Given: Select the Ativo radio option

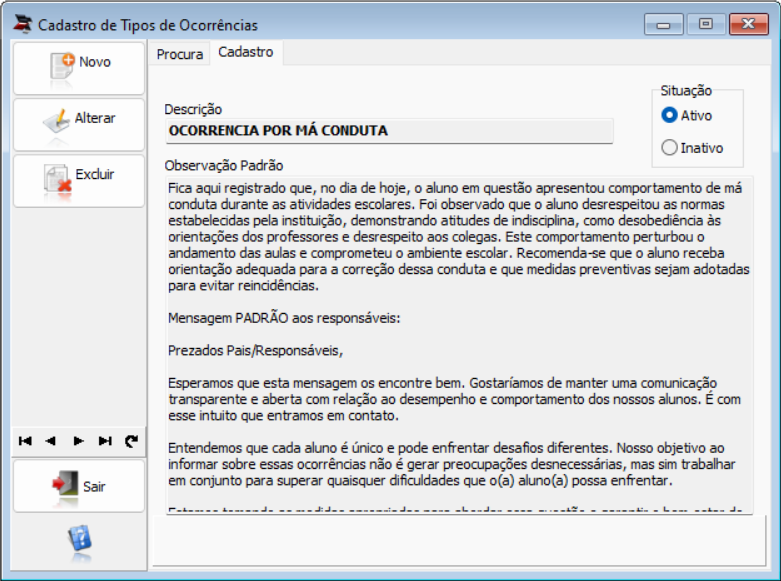Looking at the screenshot, I should (669, 115).
